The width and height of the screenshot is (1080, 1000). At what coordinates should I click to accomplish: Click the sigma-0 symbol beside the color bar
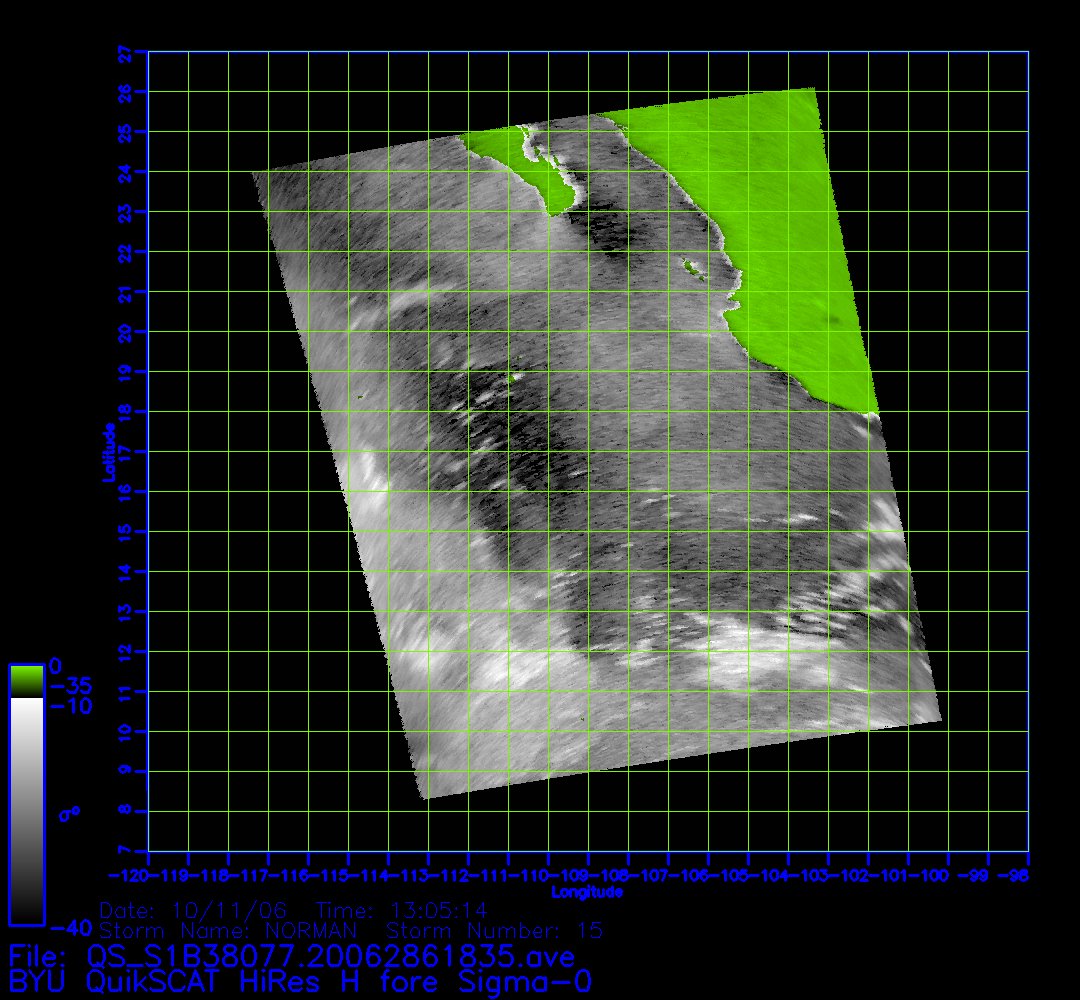pyautogui.click(x=69, y=814)
